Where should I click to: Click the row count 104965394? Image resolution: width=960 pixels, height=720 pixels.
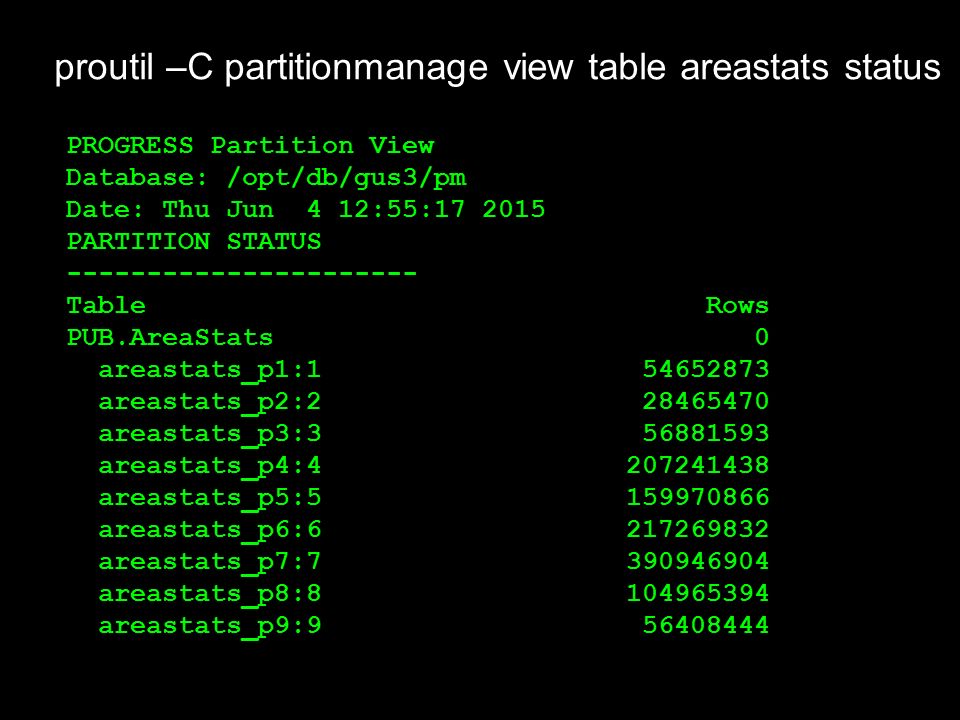697,593
